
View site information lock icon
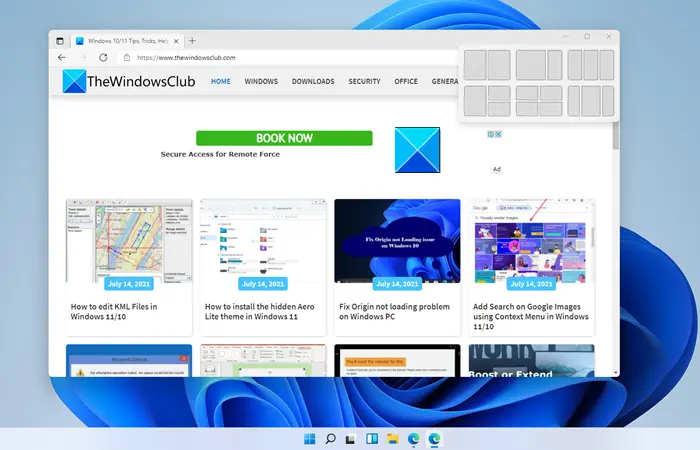click(127, 58)
